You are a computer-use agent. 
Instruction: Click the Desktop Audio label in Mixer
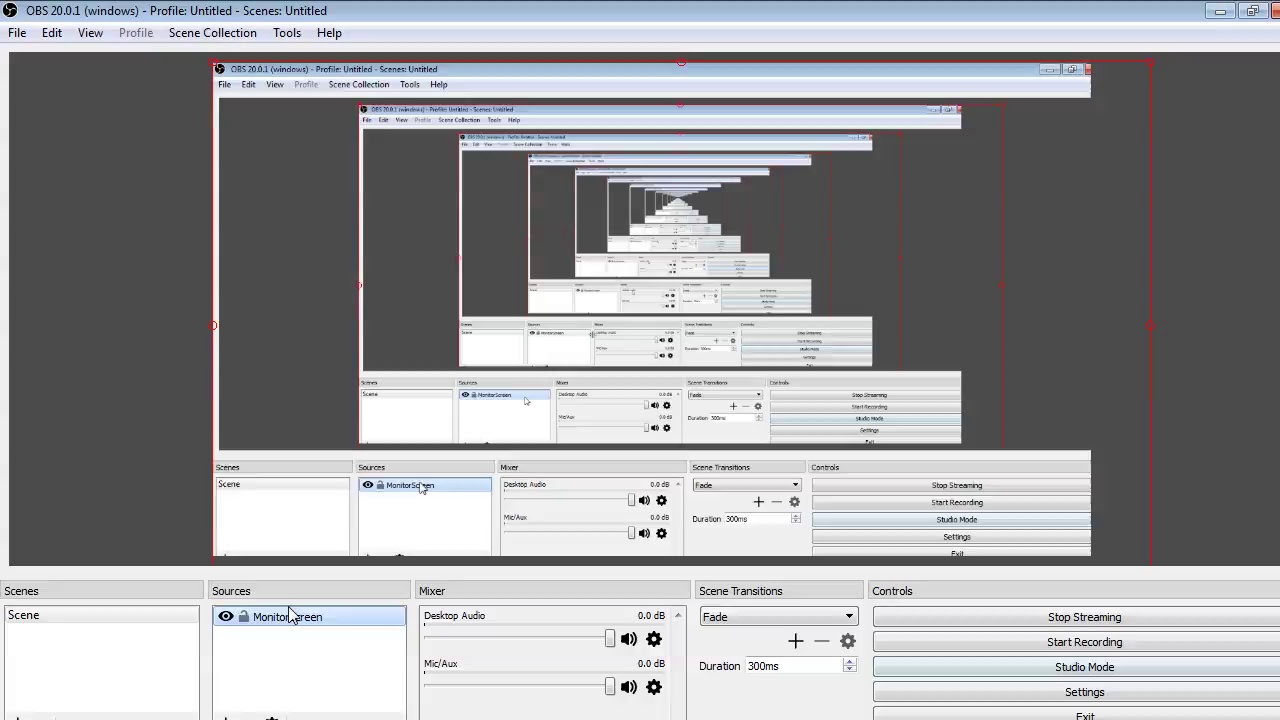(454, 616)
